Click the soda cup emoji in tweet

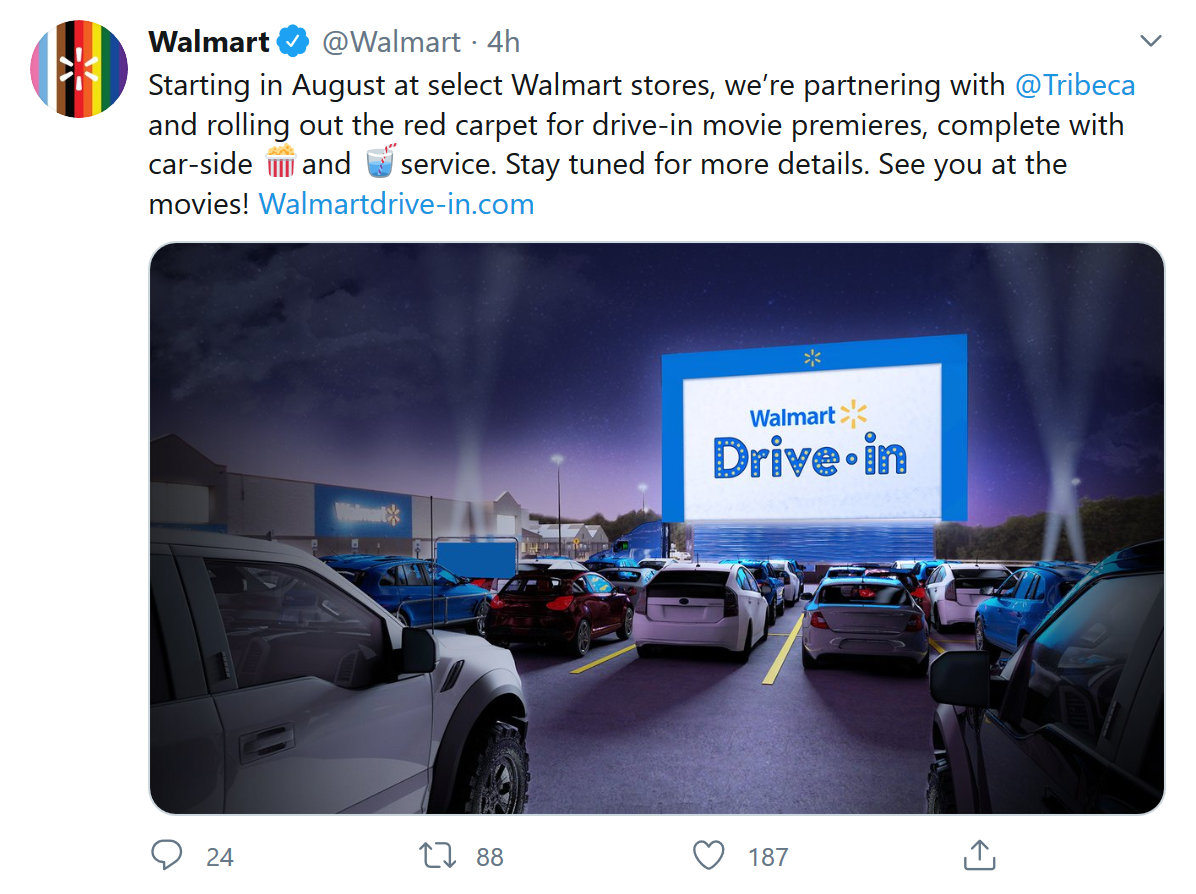pyautogui.click(x=380, y=162)
